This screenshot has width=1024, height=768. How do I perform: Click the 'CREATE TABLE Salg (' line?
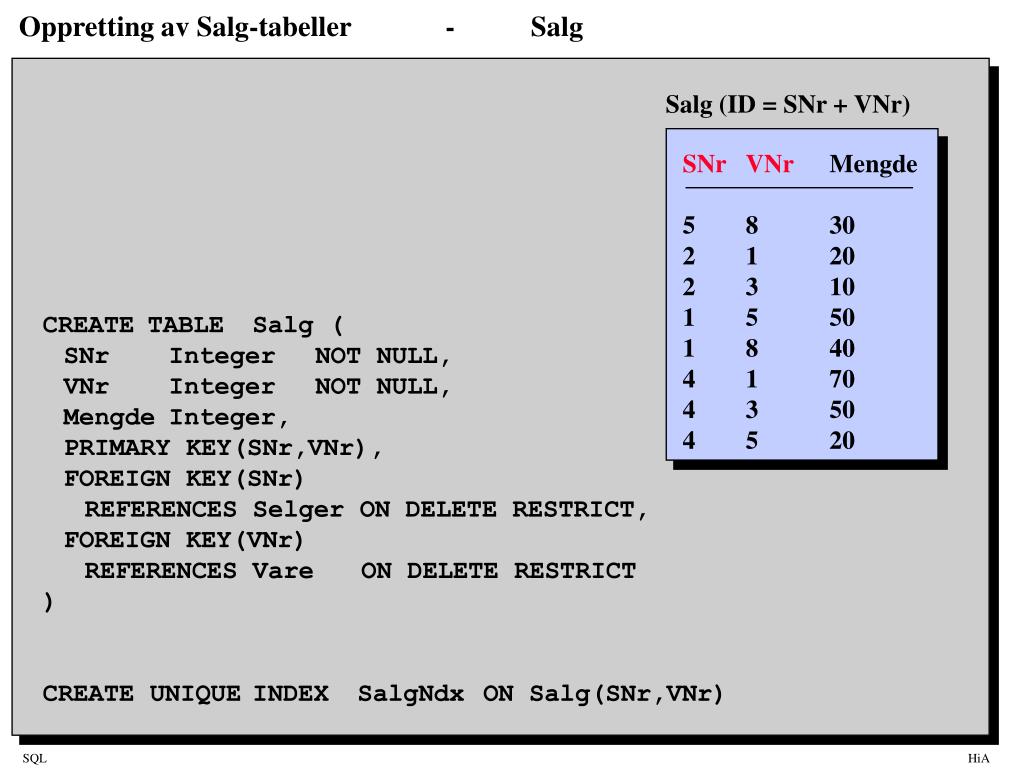[x=193, y=325]
